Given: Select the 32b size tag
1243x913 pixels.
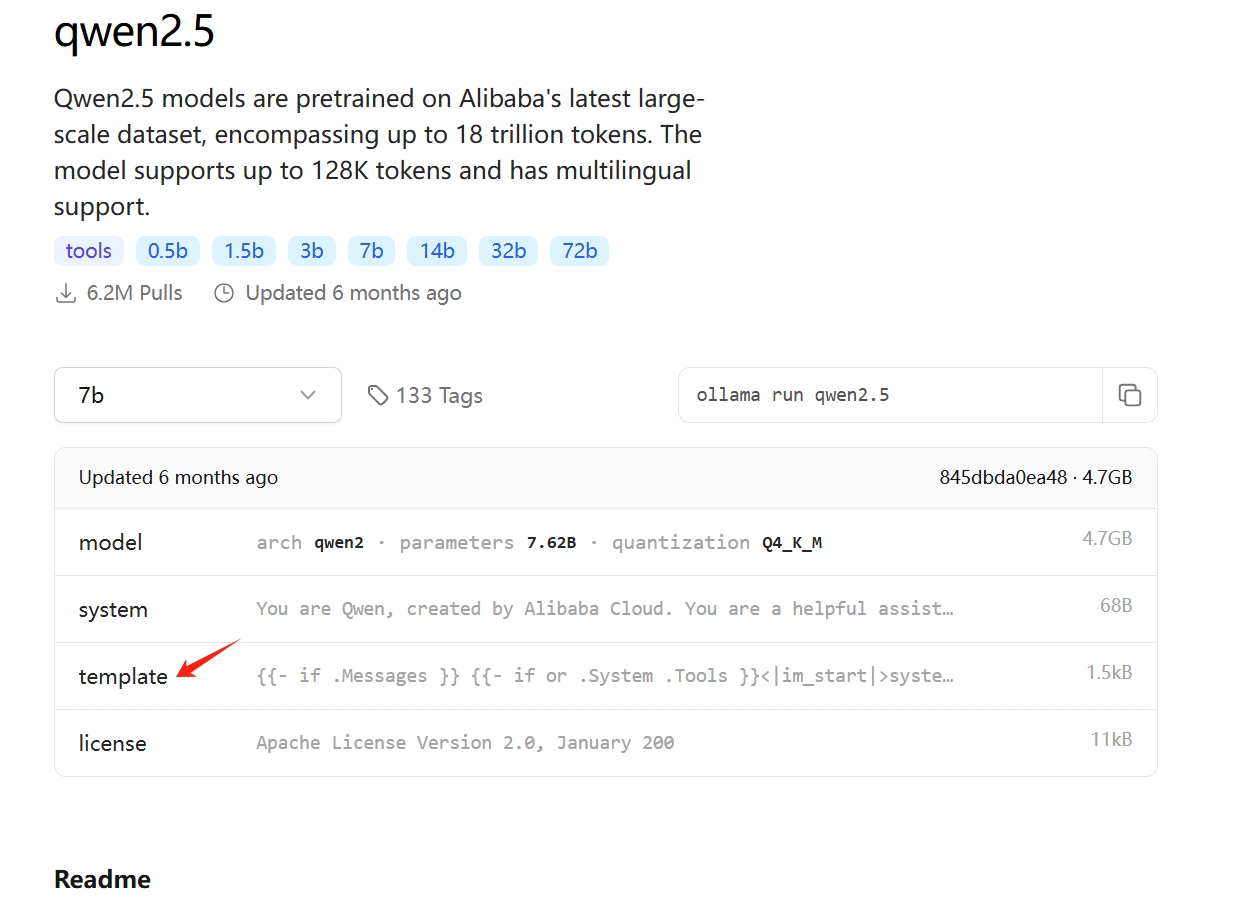Looking at the screenshot, I should coord(508,251).
